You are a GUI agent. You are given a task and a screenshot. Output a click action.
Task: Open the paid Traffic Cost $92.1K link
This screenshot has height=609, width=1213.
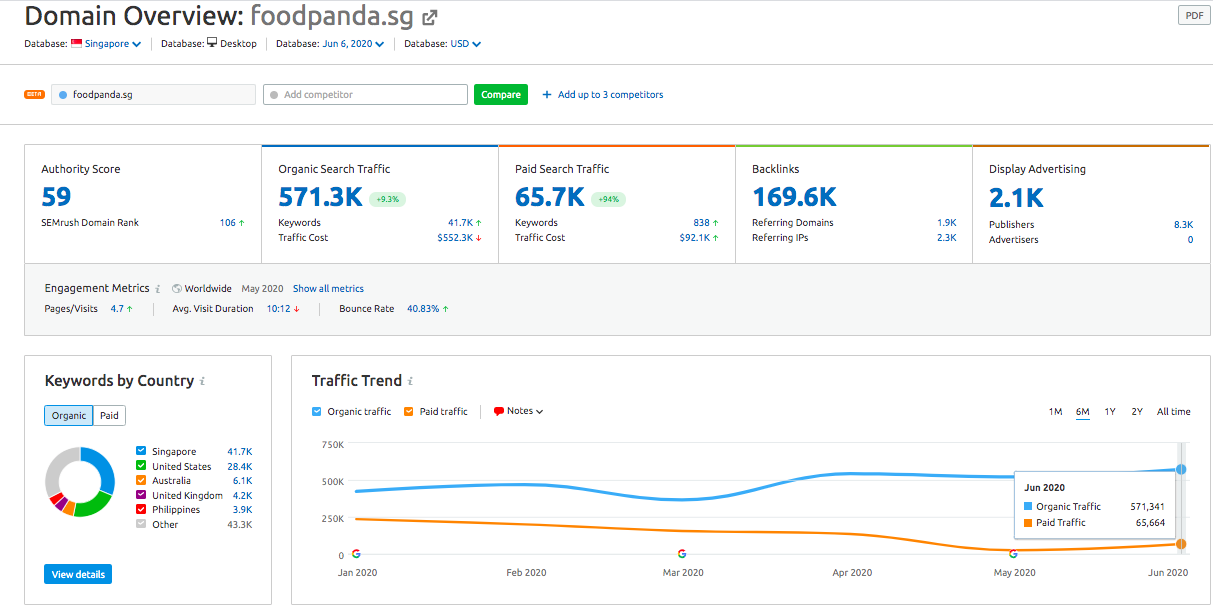(x=694, y=238)
